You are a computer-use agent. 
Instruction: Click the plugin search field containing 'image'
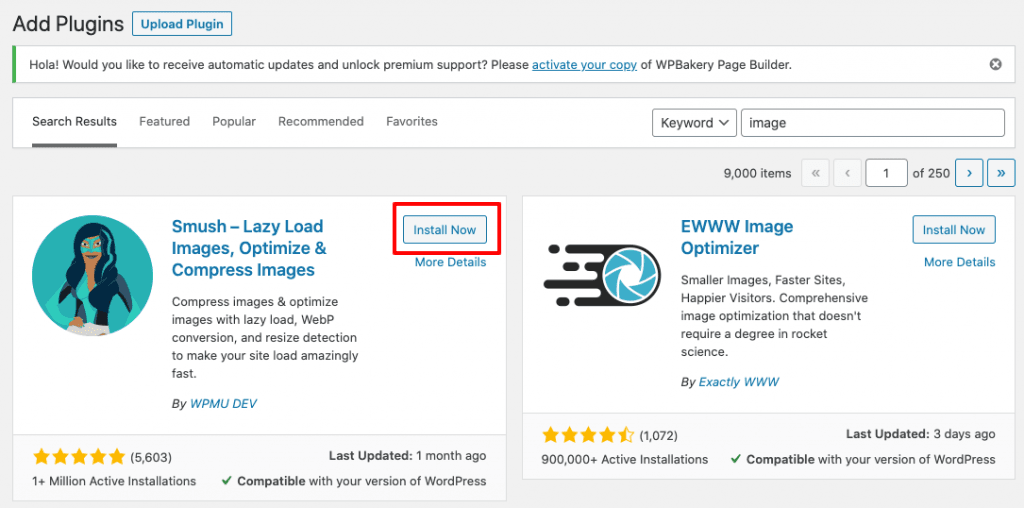(x=872, y=123)
